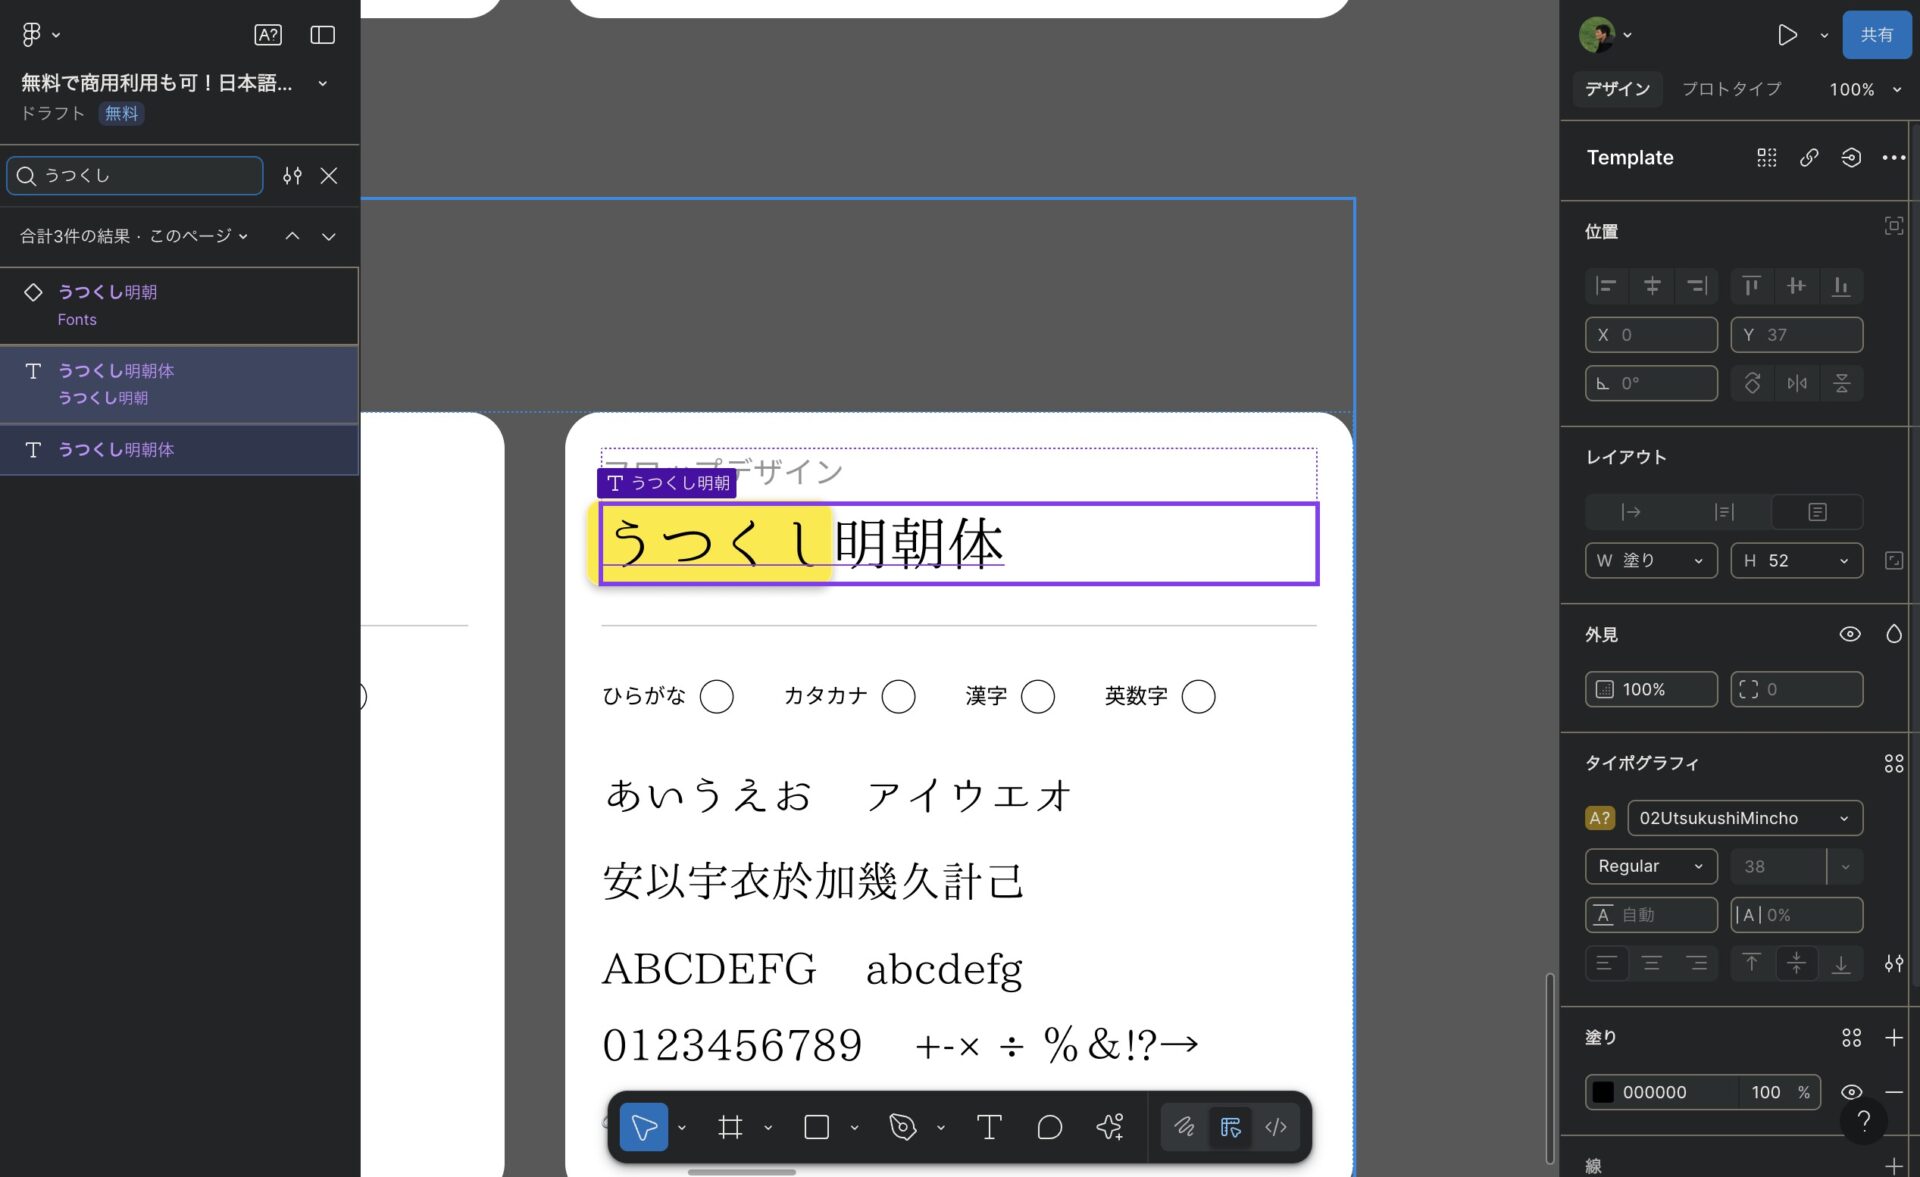
Task: Switch to Dev Mode code icon
Action: (1275, 1127)
